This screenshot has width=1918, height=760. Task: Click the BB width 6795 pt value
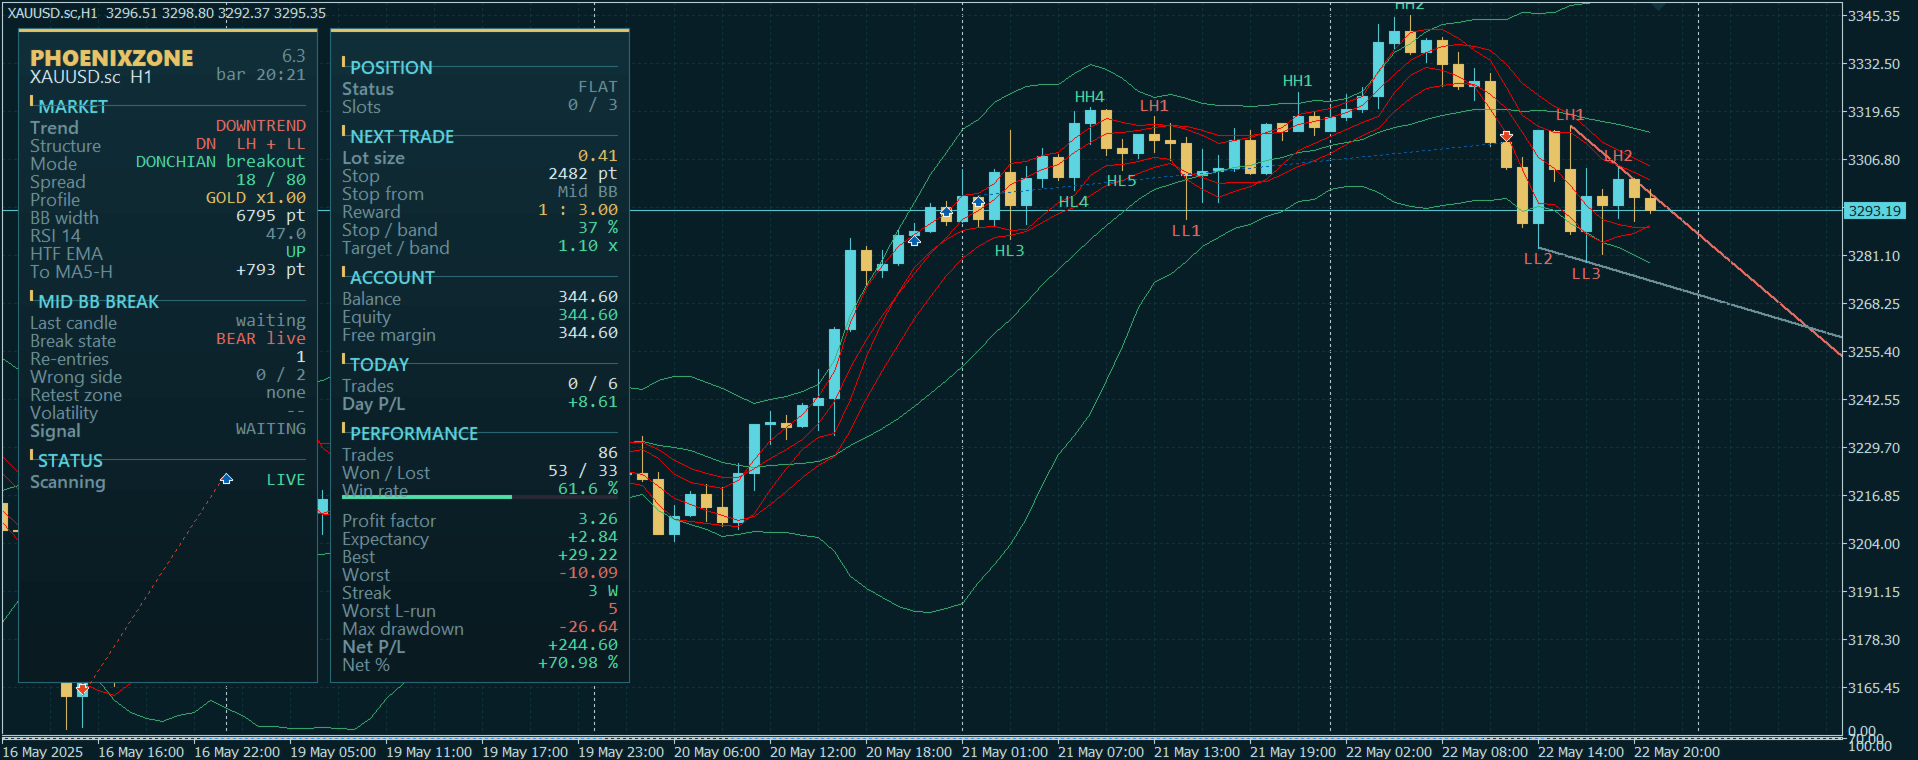click(x=270, y=215)
